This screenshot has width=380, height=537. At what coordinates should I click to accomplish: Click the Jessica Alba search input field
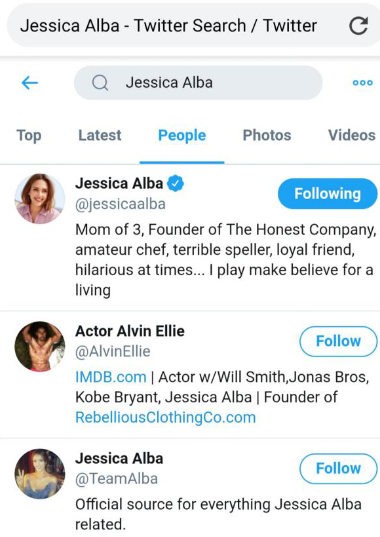(198, 83)
